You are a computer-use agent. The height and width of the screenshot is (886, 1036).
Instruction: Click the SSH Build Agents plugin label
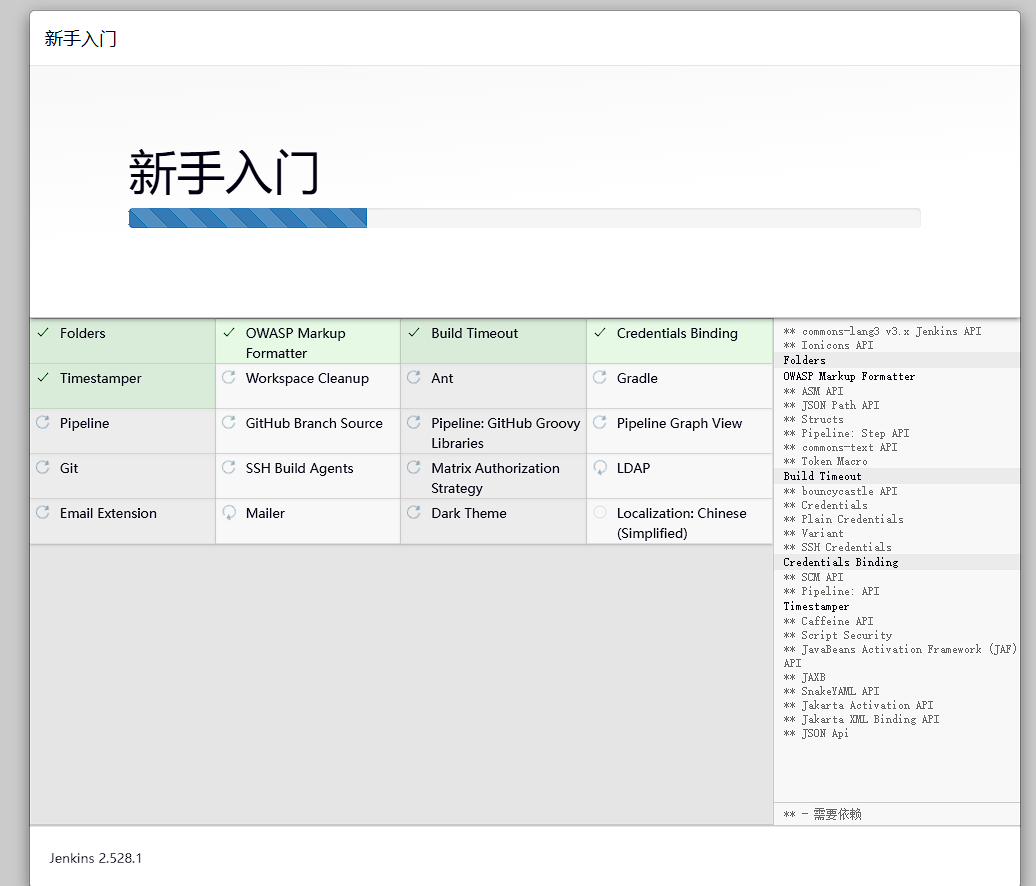299,469
